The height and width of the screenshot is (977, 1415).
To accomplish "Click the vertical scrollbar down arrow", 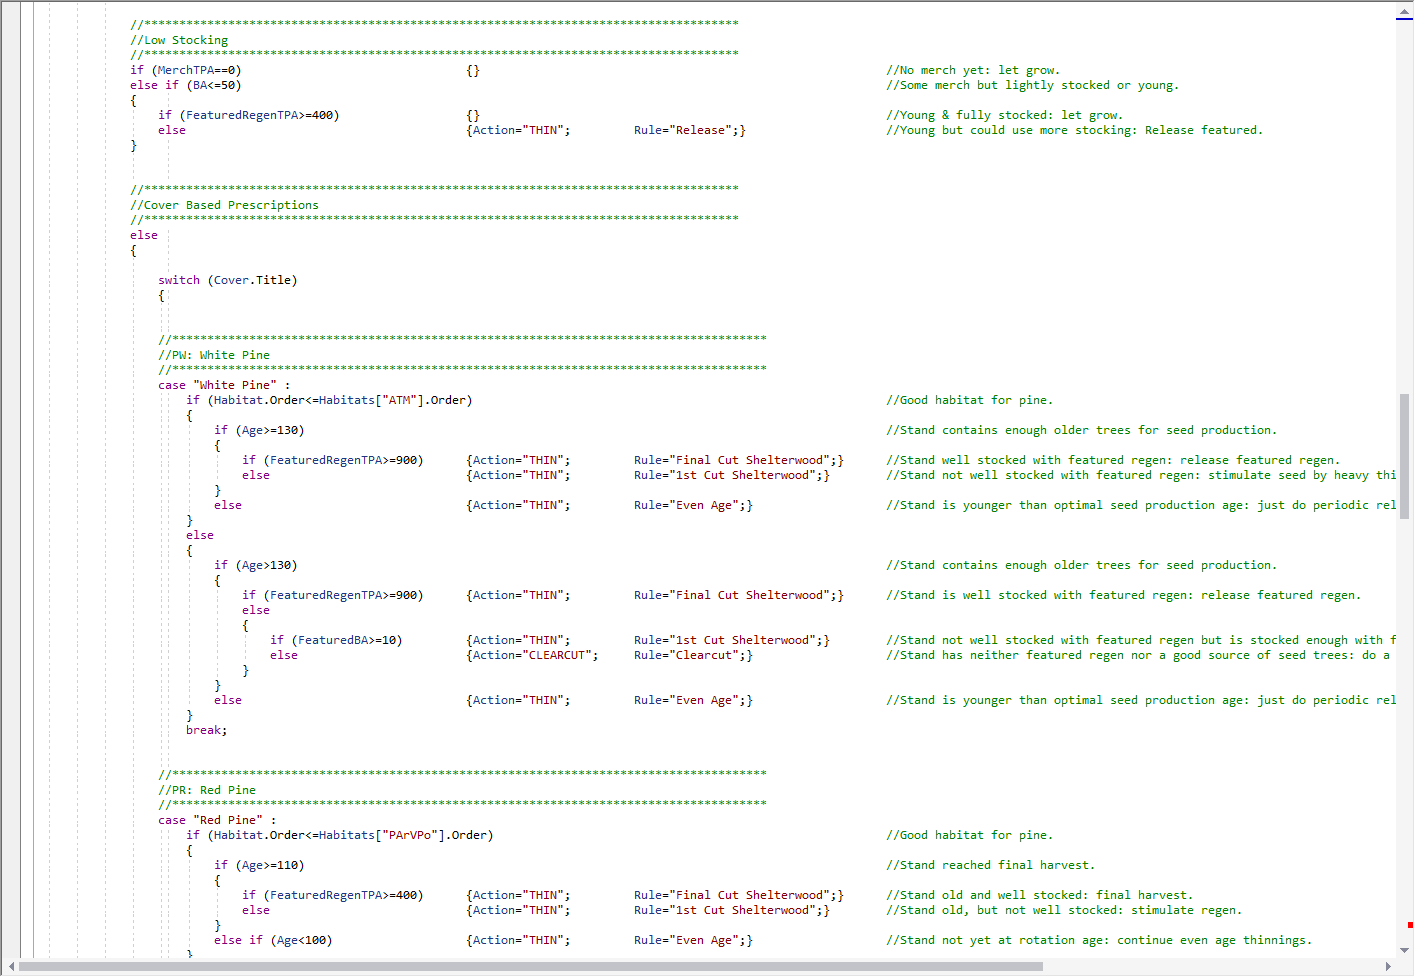I will click(x=1405, y=950).
